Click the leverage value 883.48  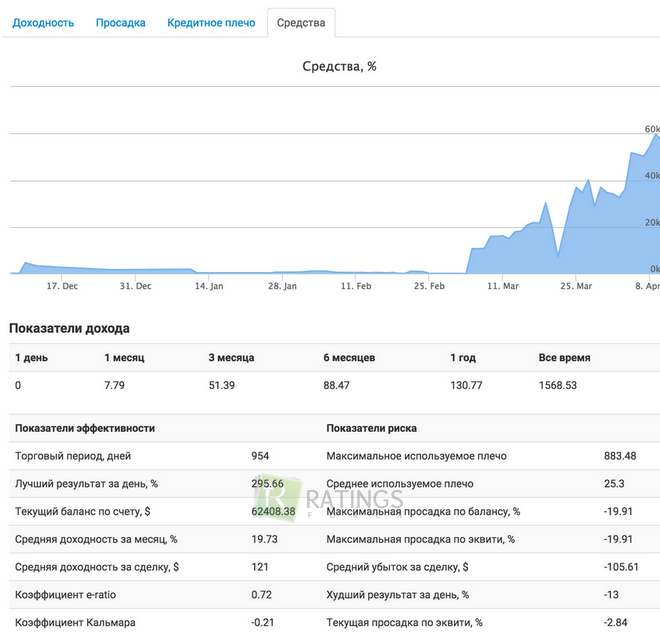(x=620, y=456)
